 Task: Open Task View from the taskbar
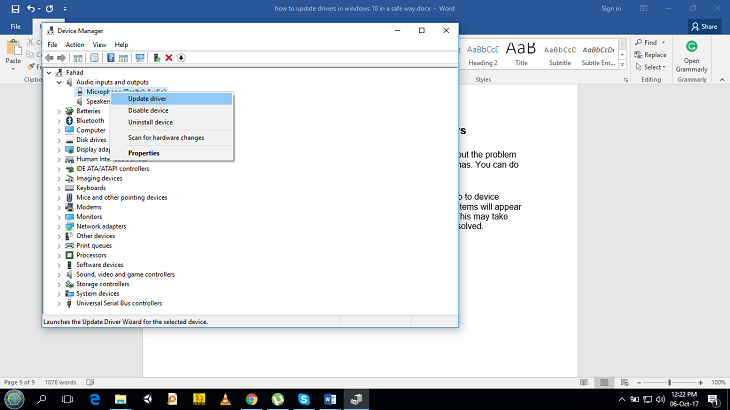[68, 399]
